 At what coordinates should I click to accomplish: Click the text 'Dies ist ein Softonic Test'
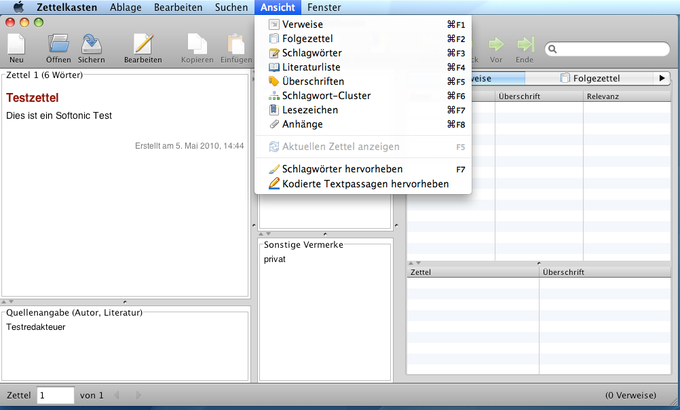[x=59, y=116]
